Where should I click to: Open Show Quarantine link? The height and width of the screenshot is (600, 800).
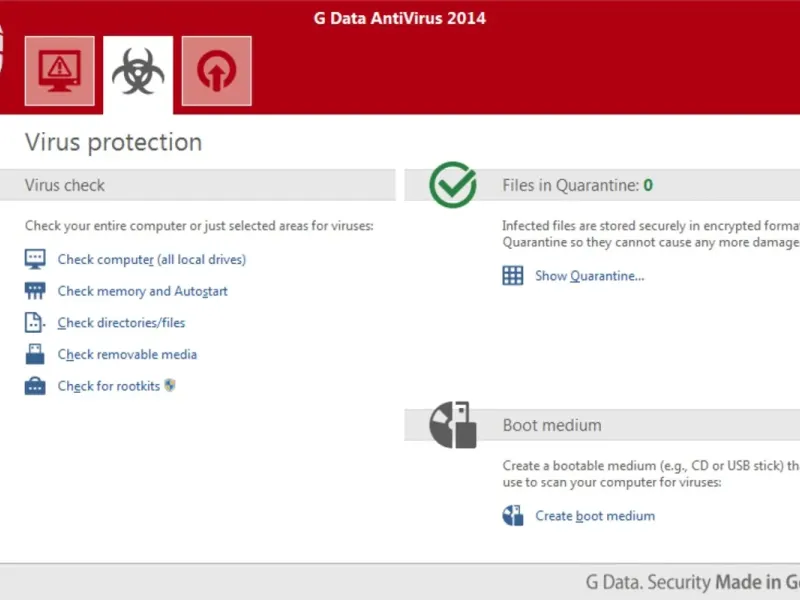pyautogui.click(x=589, y=276)
